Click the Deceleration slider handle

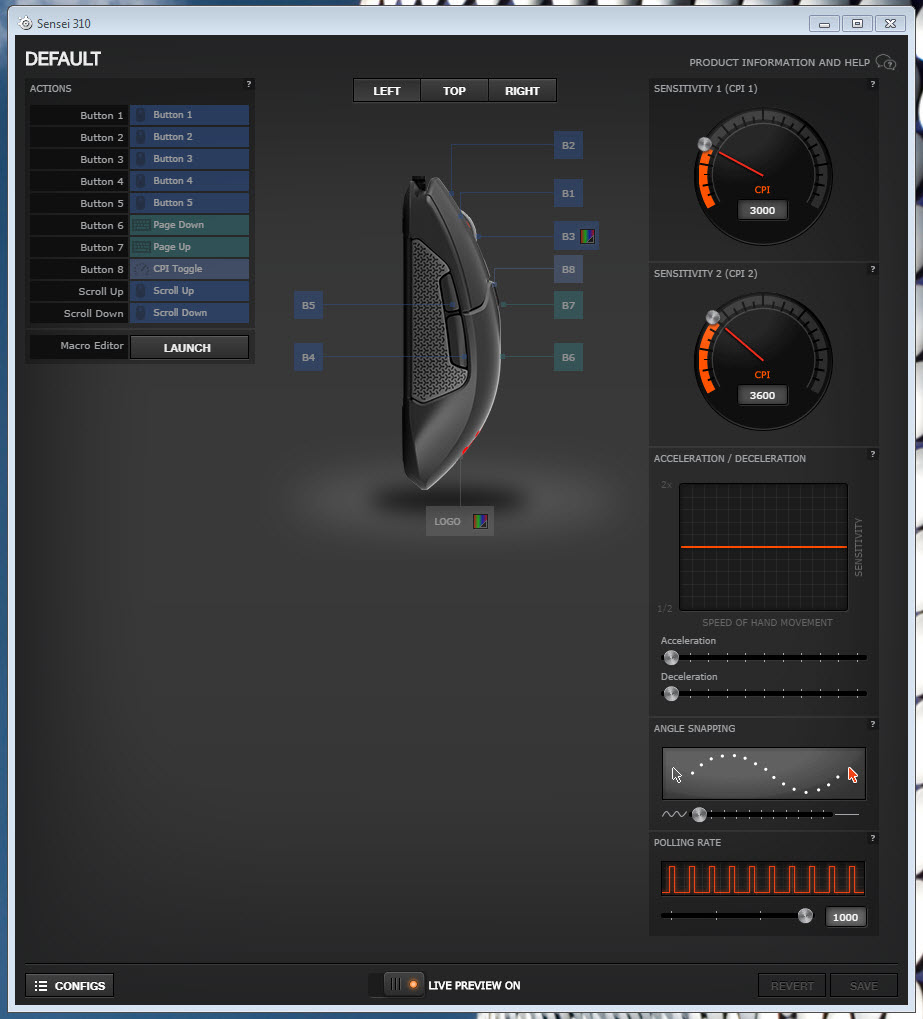671,693
